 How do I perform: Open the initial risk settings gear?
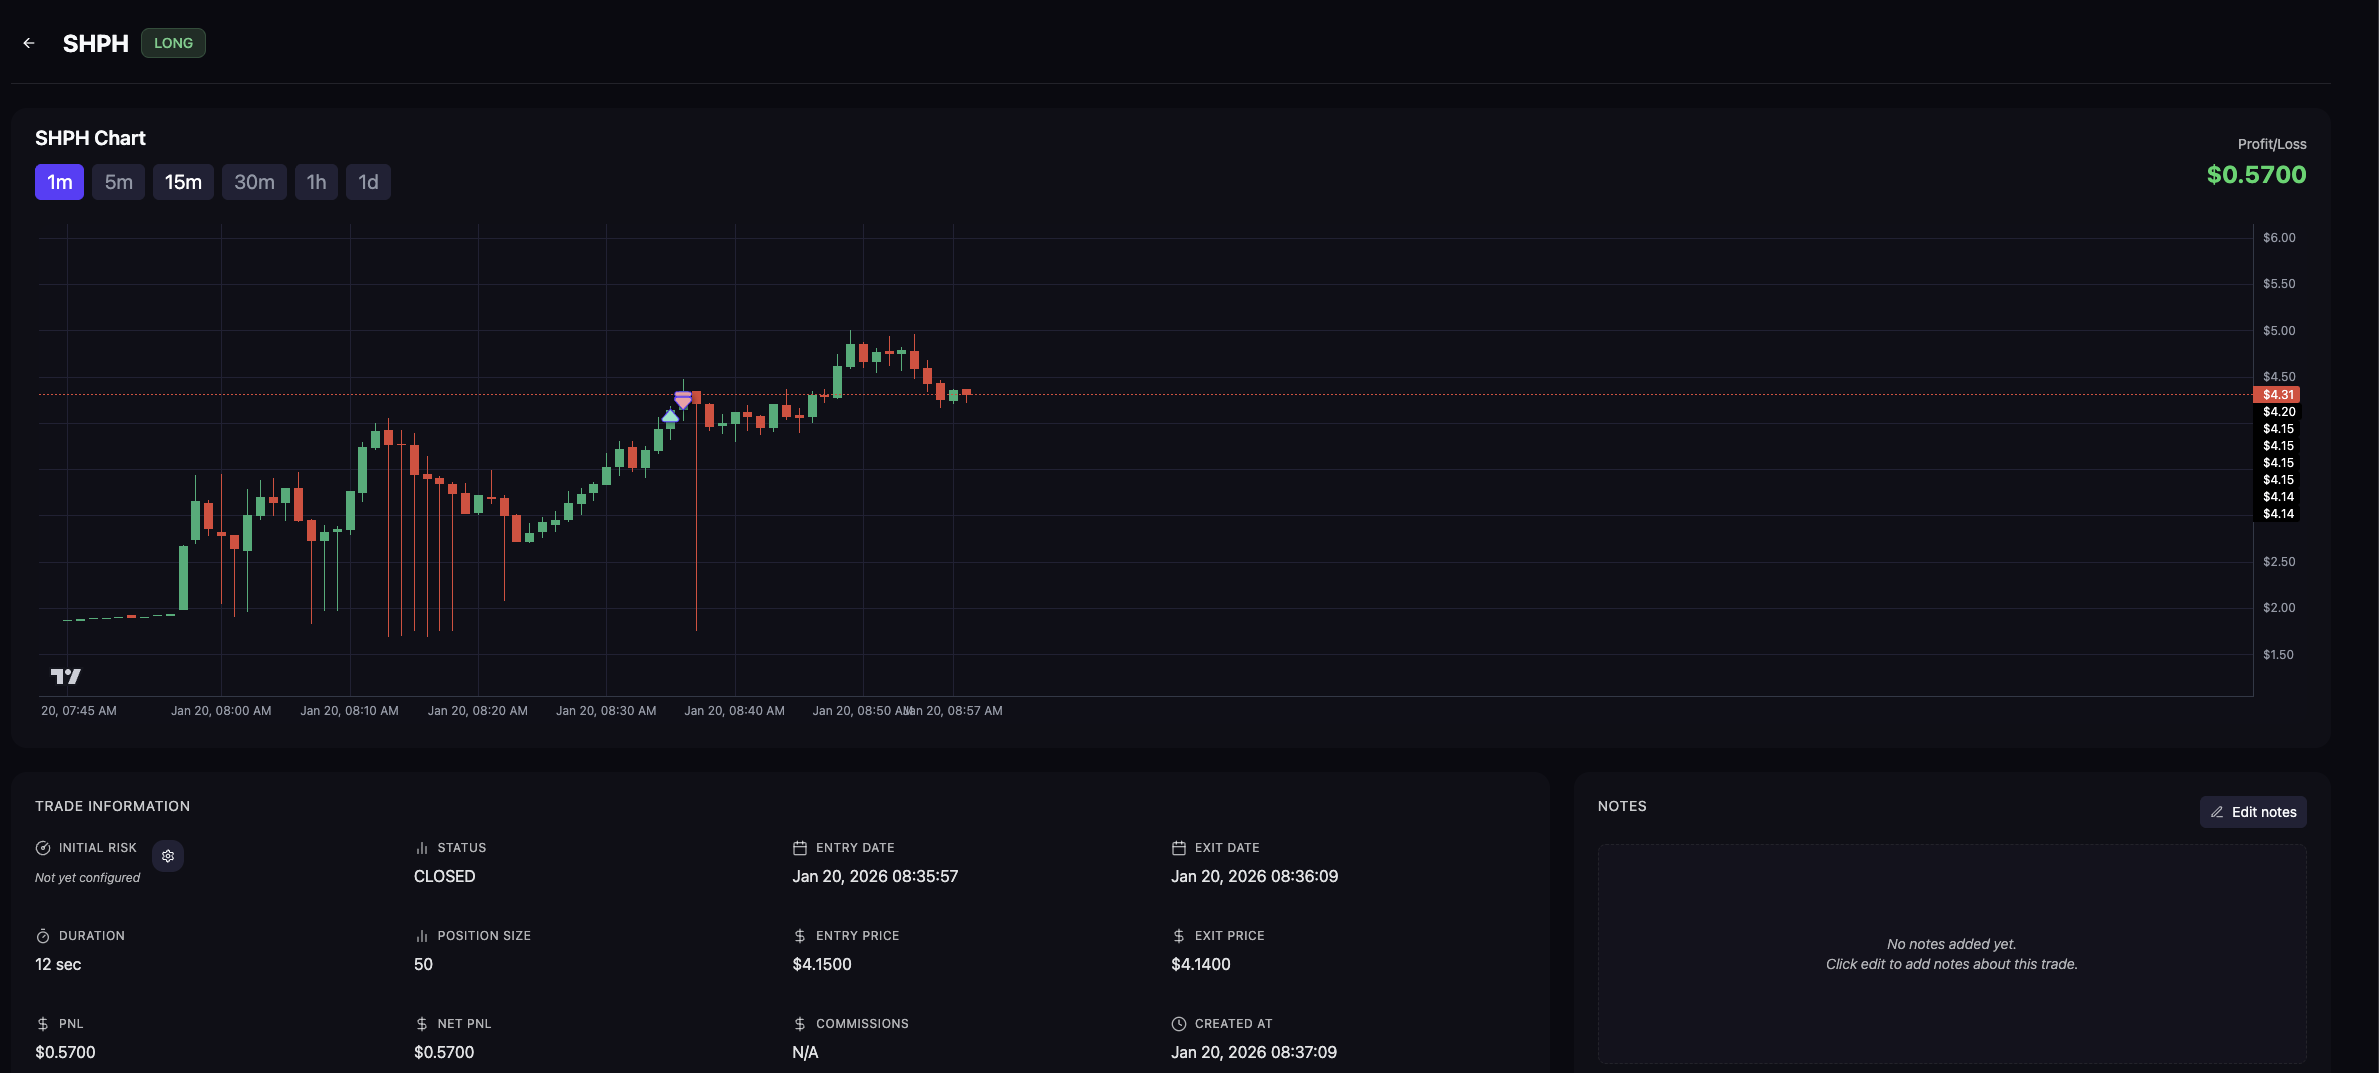[x=168, y=856]
